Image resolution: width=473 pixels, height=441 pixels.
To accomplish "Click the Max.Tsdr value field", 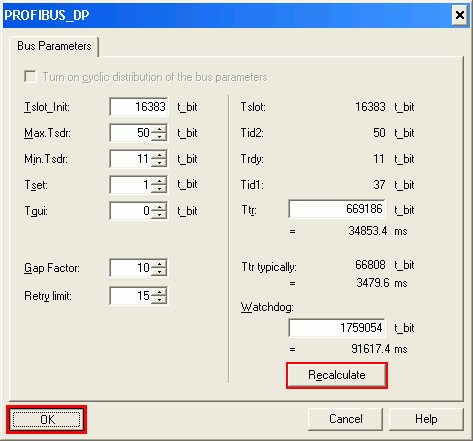I will pos(131,133).
